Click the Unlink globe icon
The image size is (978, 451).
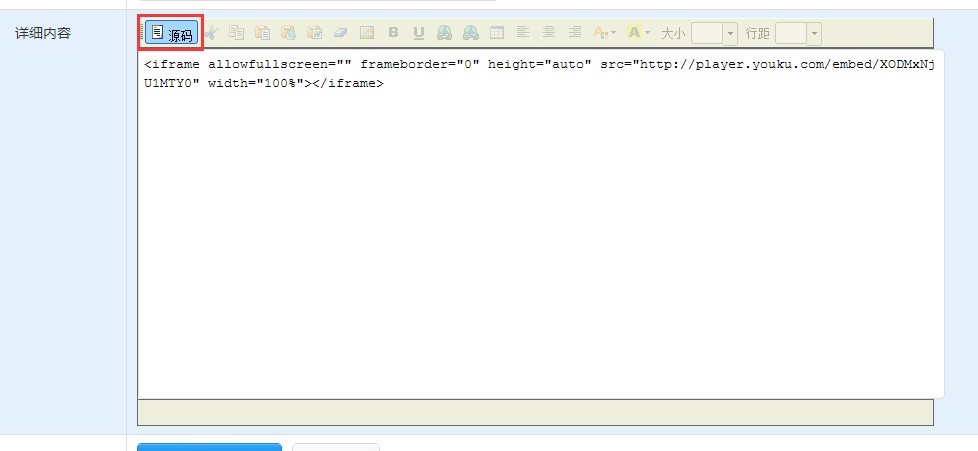[471, 32]
